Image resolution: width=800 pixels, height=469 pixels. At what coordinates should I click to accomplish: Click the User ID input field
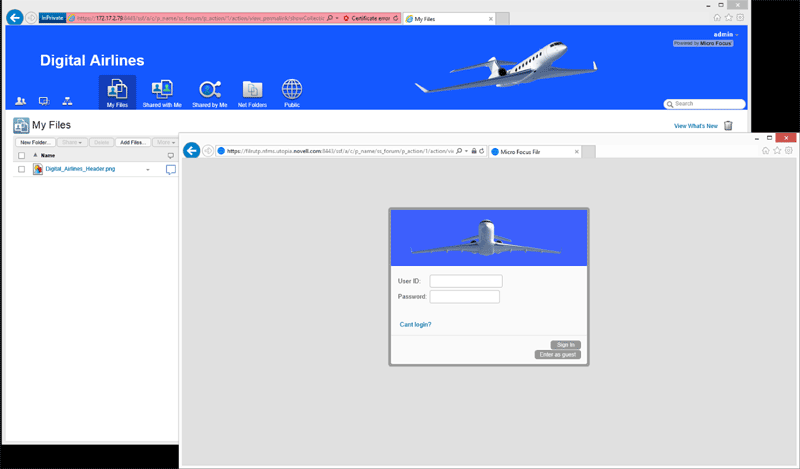466,281
